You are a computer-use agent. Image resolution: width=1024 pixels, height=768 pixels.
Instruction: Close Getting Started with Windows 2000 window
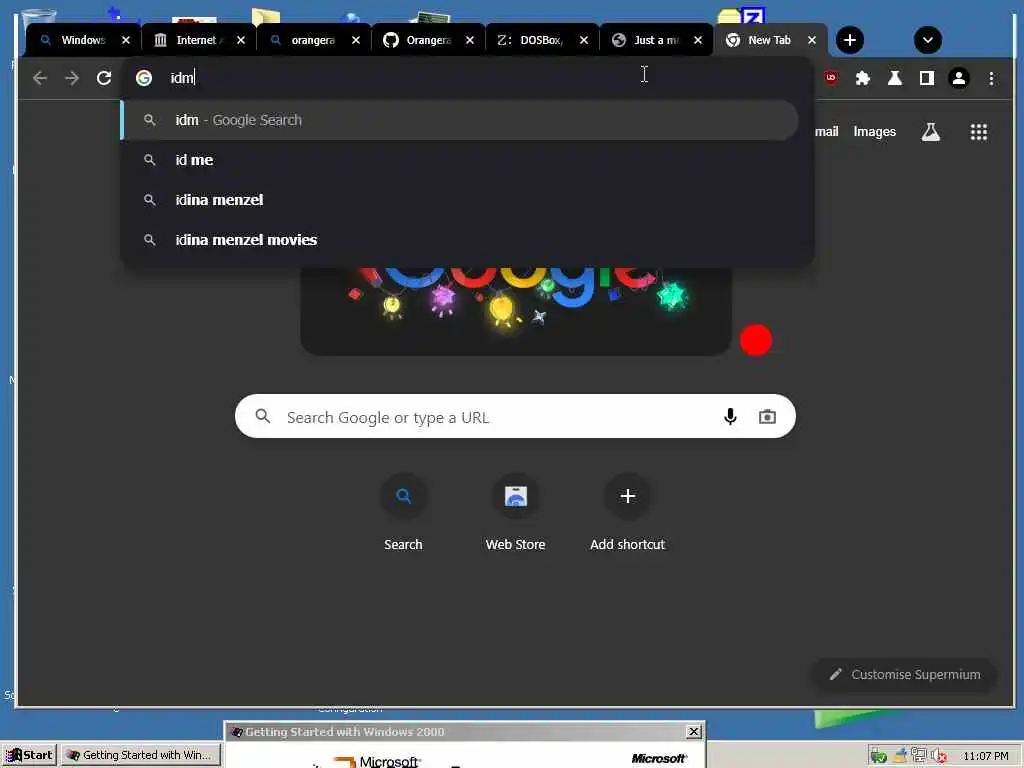(694, 731)
